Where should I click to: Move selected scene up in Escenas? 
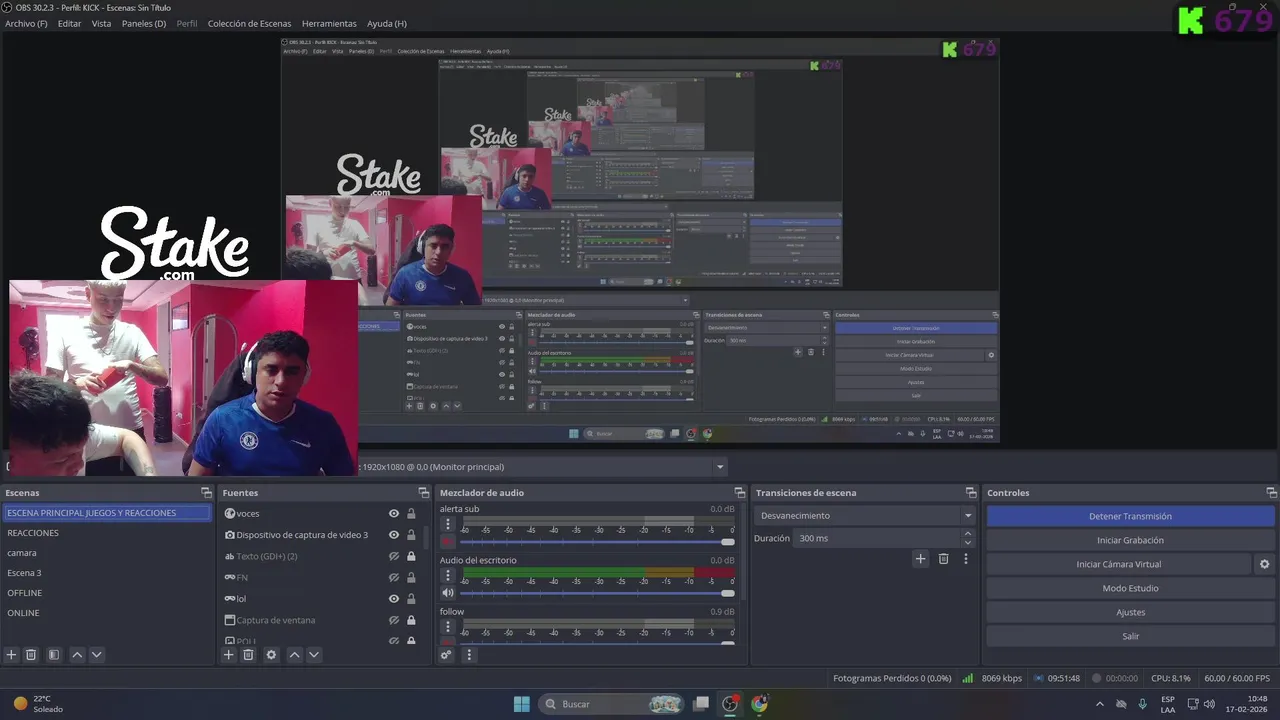(77, 655)
